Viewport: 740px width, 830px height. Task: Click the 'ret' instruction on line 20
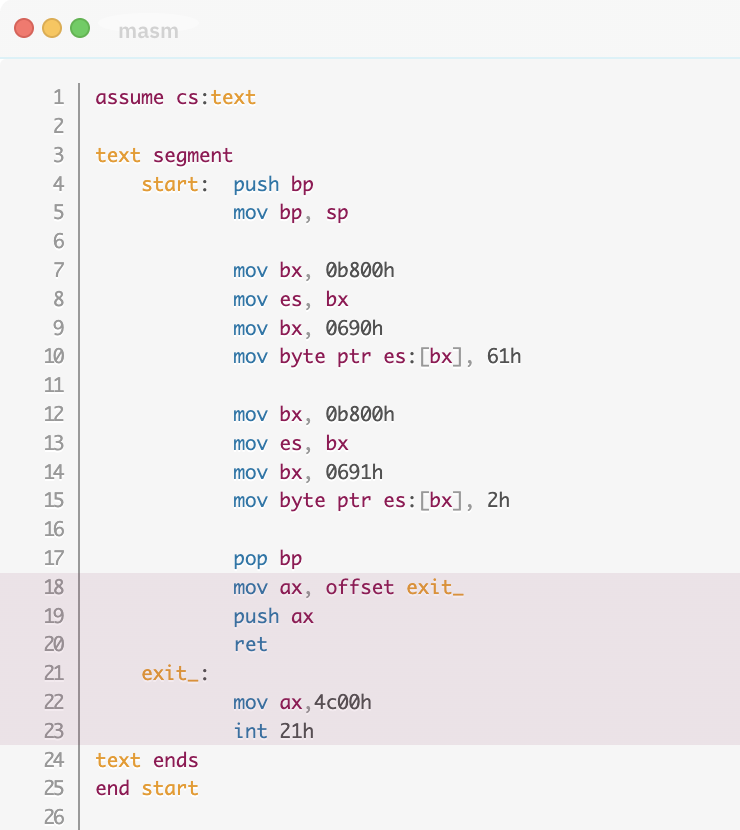250,645
